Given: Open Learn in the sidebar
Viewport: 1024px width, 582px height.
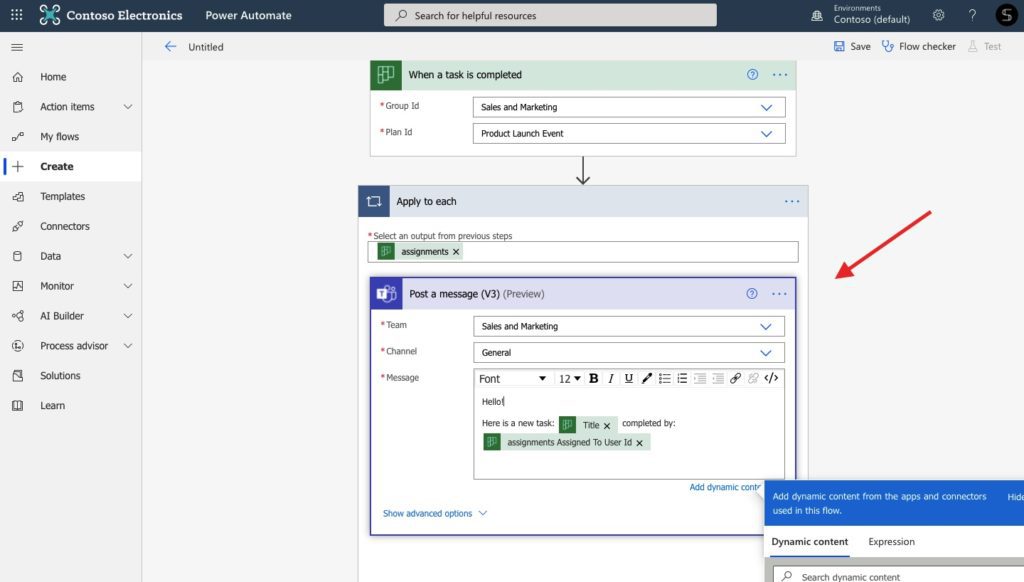Looking at the screenshot, I should click(x=71, y=406).
